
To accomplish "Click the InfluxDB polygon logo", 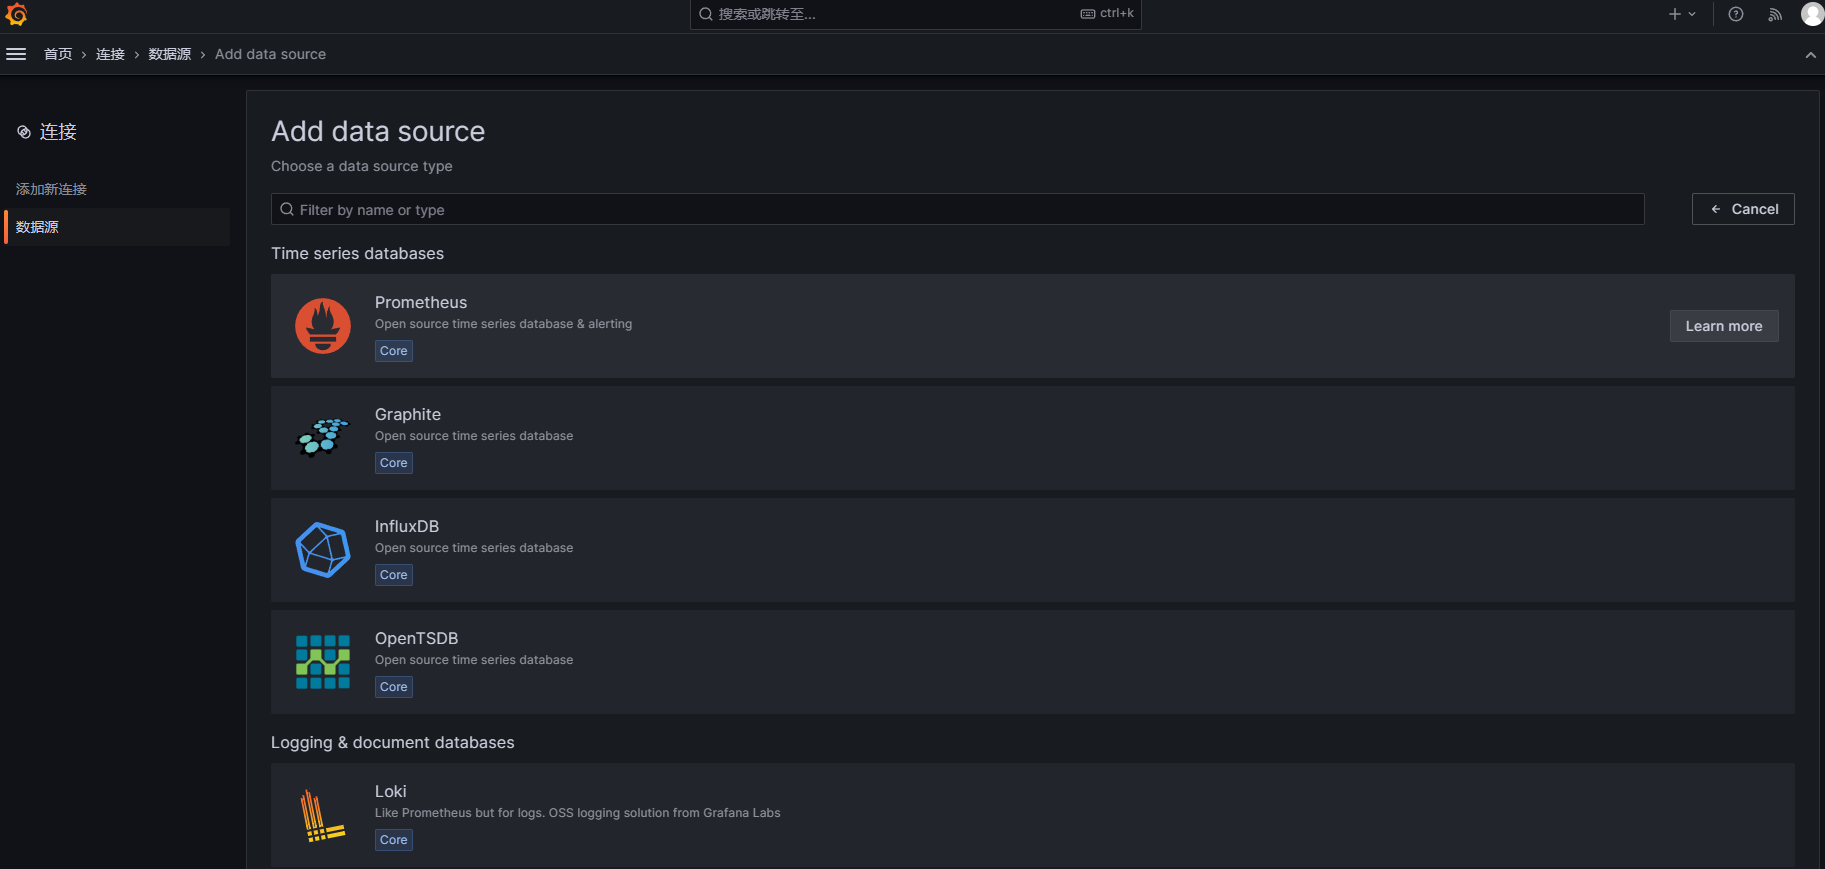I will coord(323,550).
